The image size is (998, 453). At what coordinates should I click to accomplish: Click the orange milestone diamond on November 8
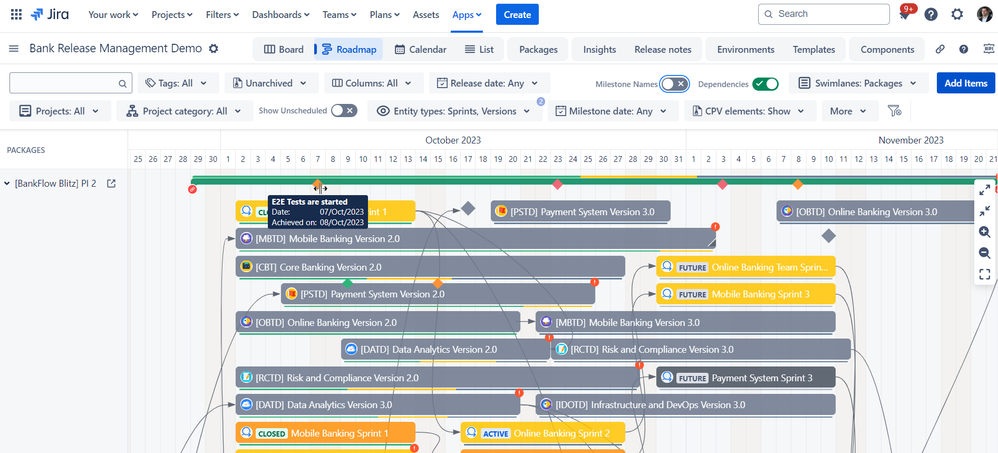coord(798,184)
